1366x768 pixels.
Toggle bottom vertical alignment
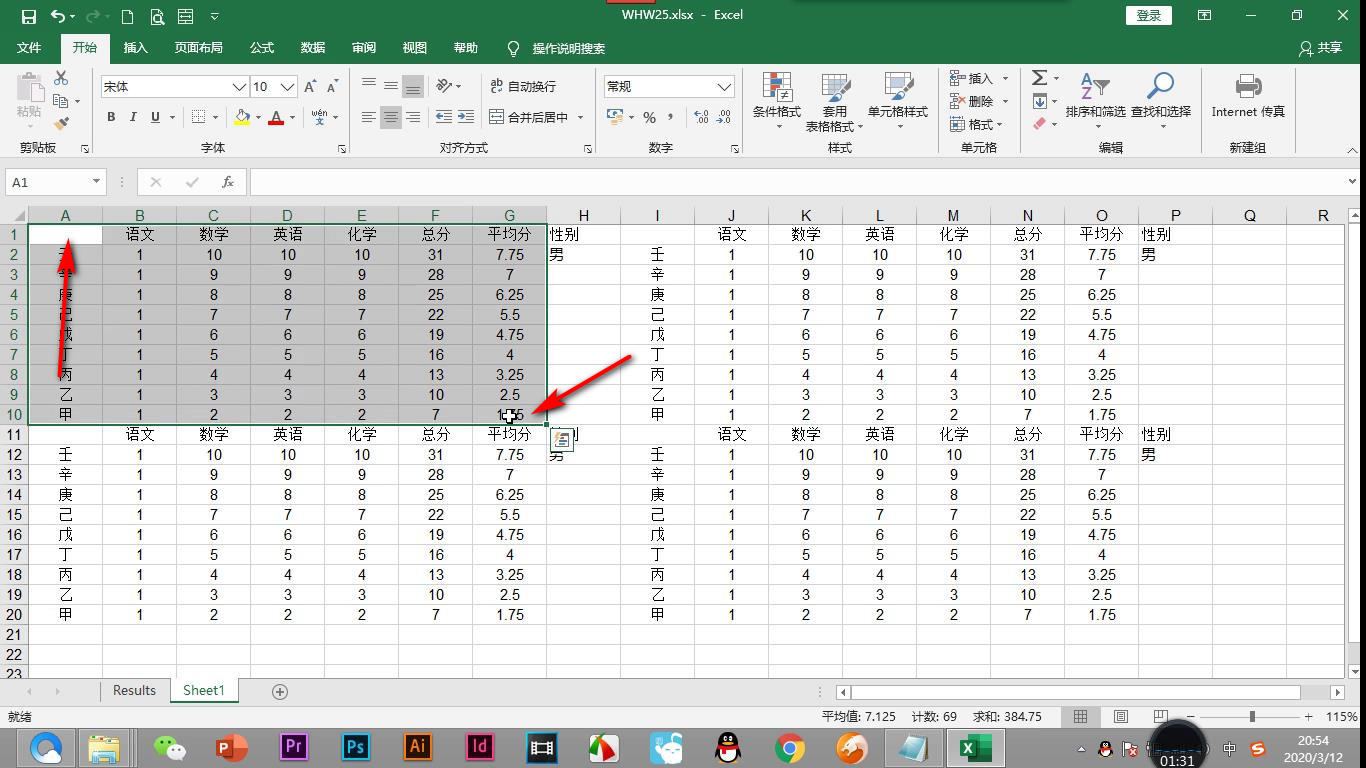[x=413, y=86]
